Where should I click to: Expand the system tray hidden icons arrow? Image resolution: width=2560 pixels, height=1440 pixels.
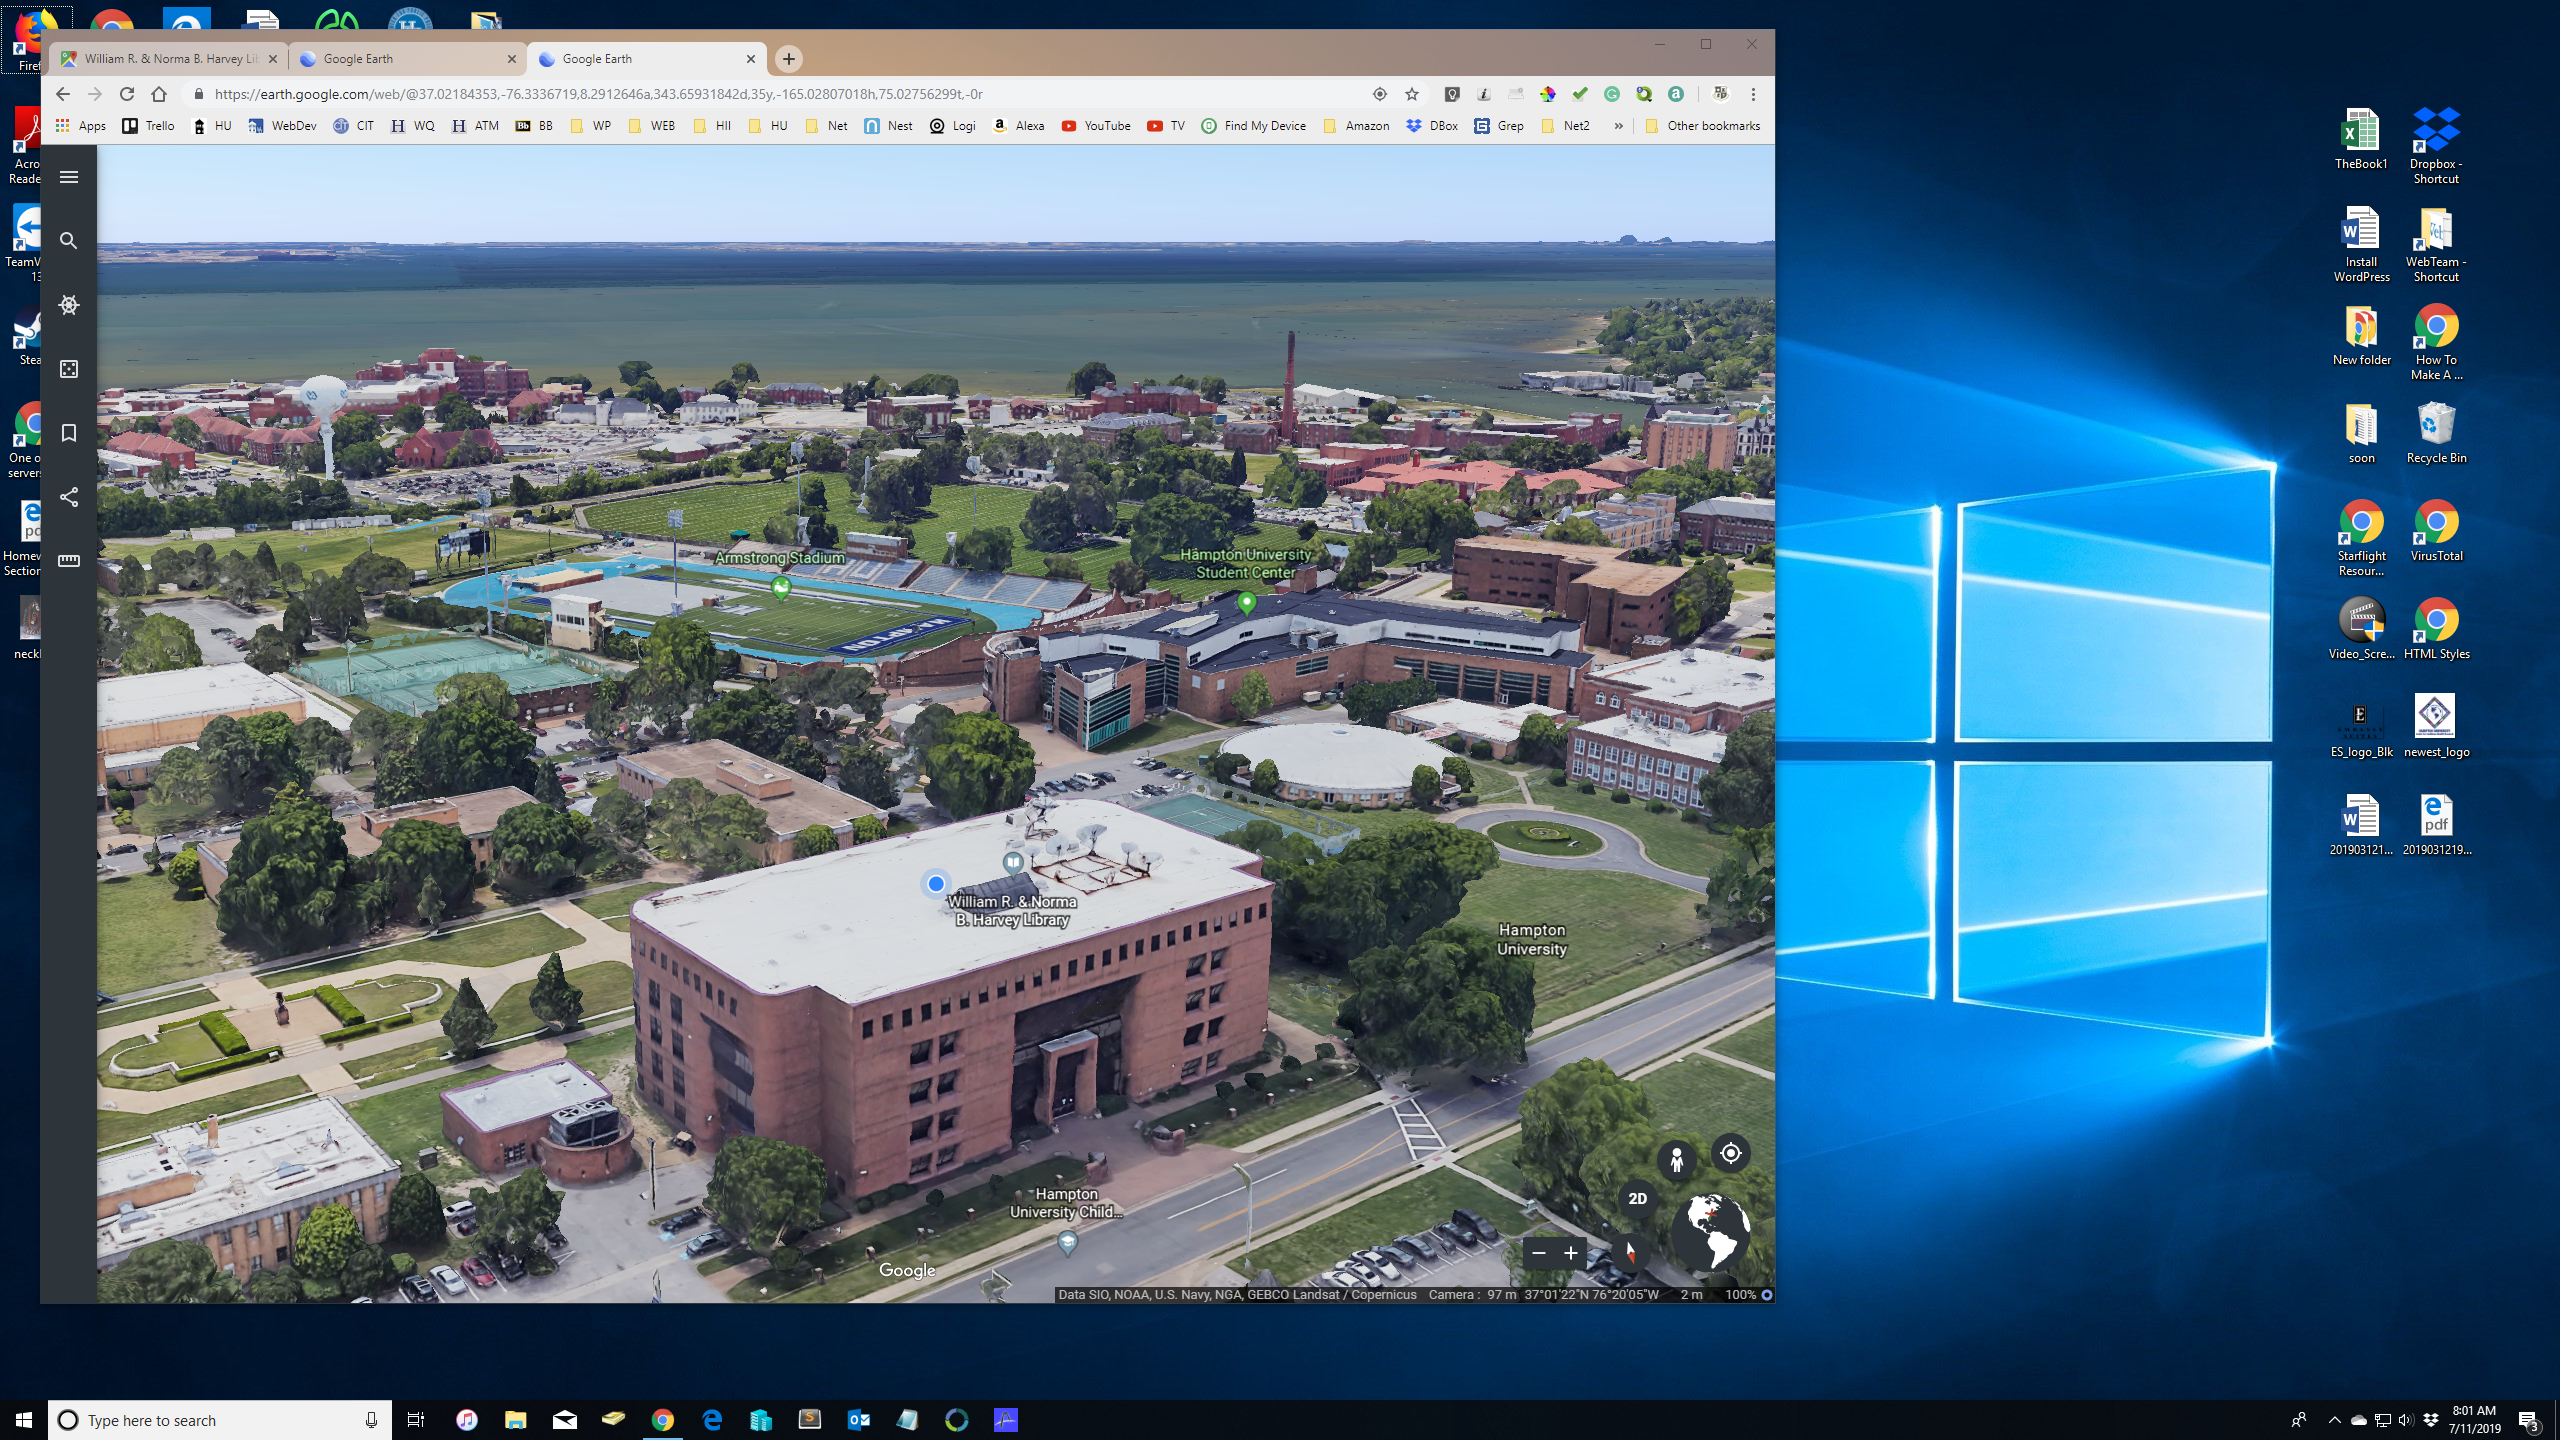pos(2334,1420)
